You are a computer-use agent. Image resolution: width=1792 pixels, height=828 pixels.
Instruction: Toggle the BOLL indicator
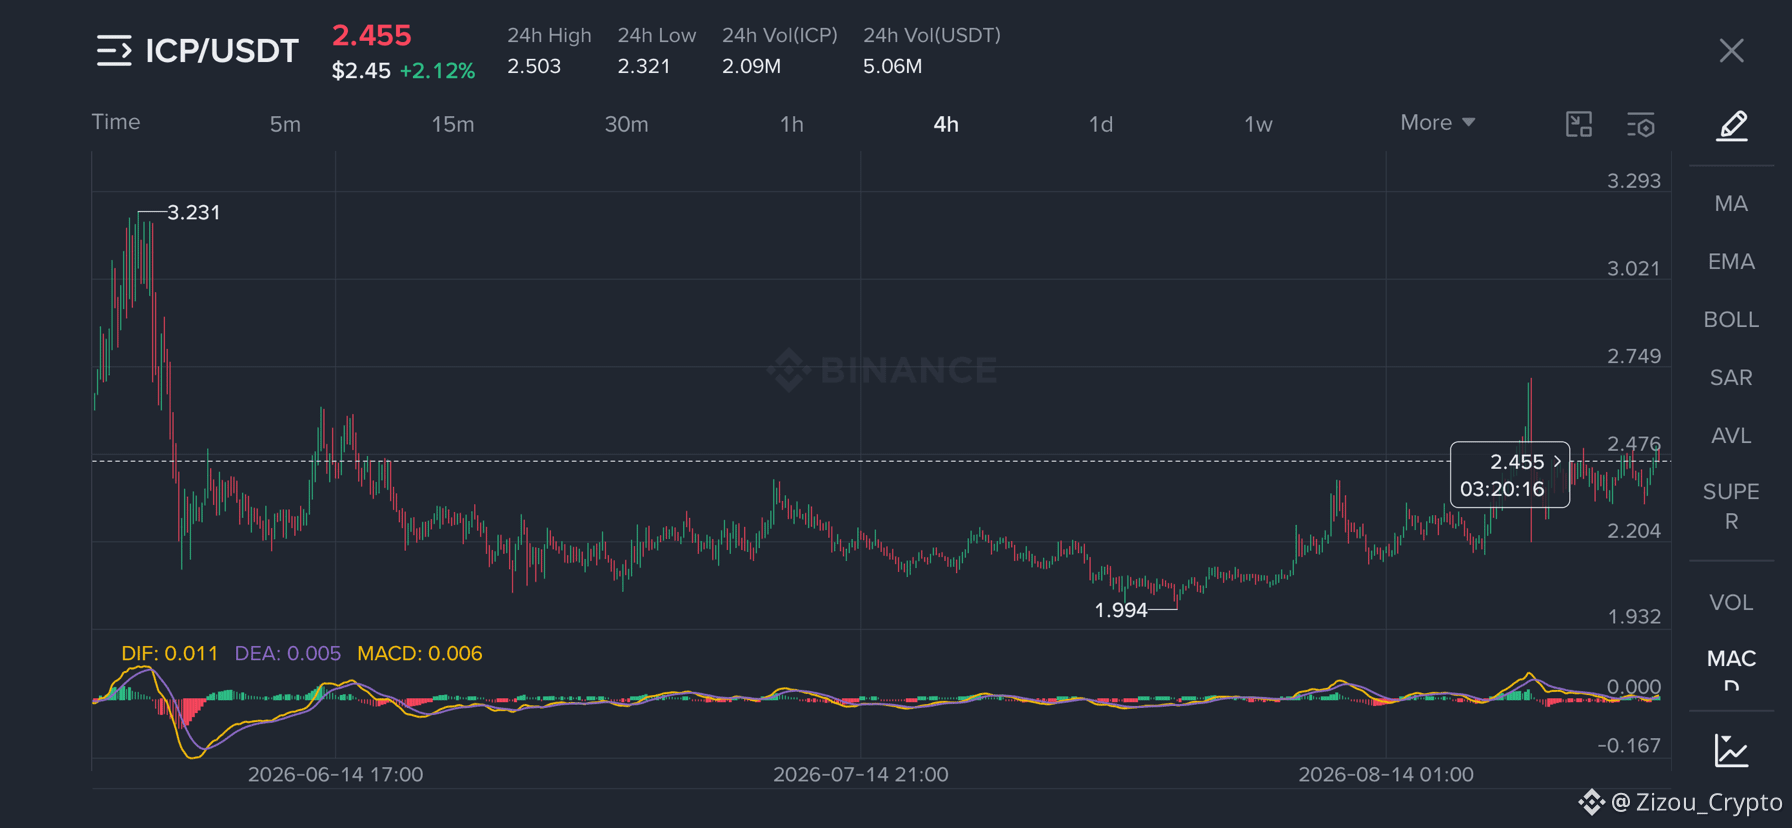coord(1731,320)
